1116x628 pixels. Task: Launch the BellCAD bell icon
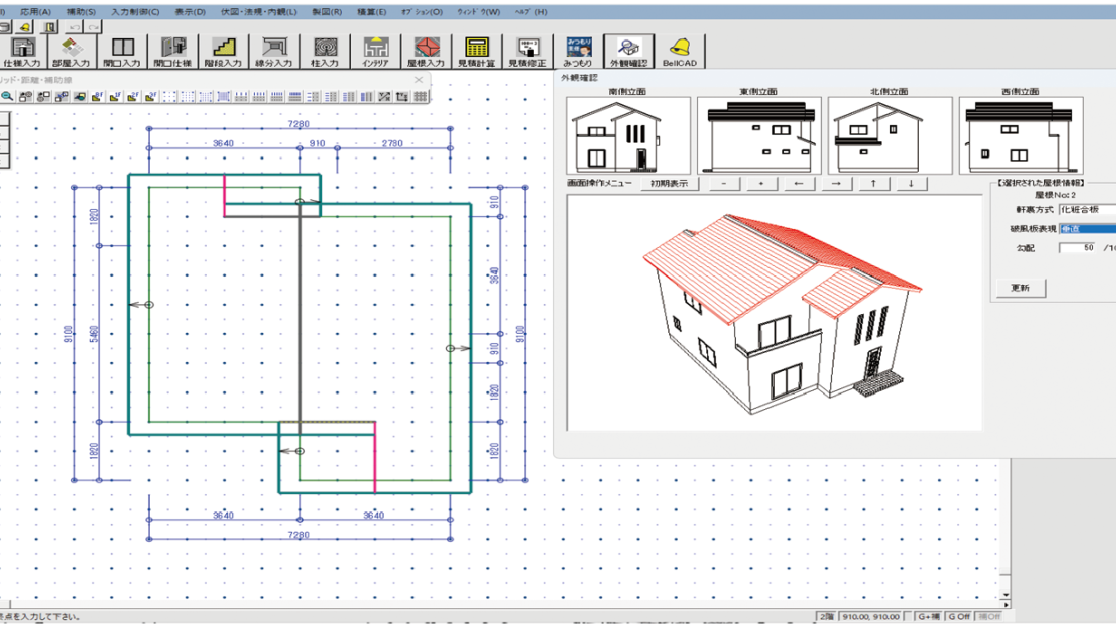pos(680,51)
